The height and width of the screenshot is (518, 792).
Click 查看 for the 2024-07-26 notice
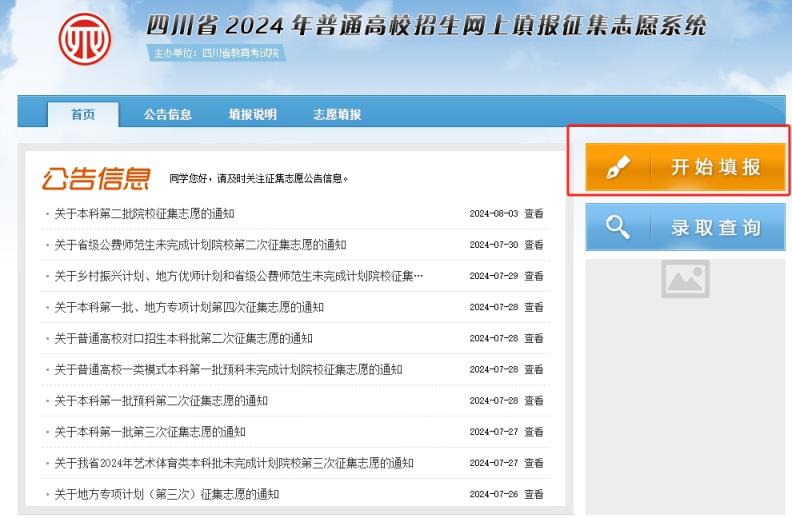click(x=534, y=494)
